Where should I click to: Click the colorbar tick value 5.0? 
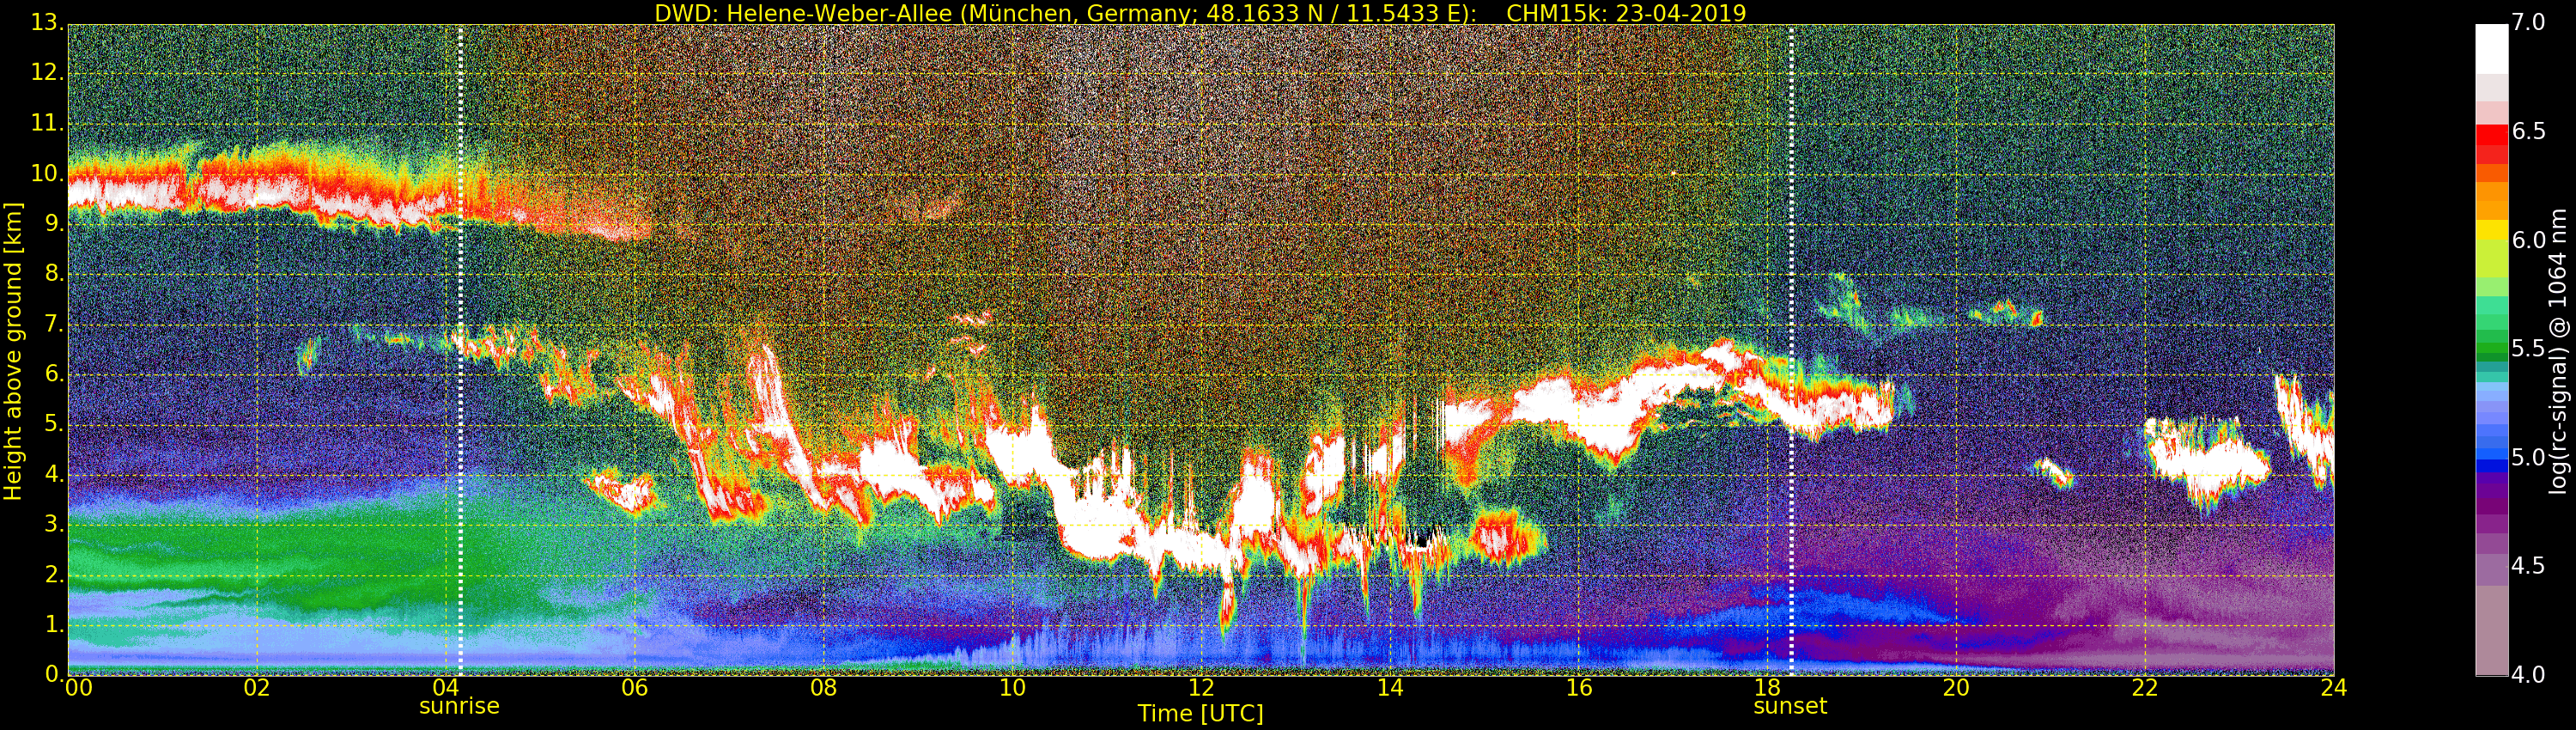(2527, 458)
